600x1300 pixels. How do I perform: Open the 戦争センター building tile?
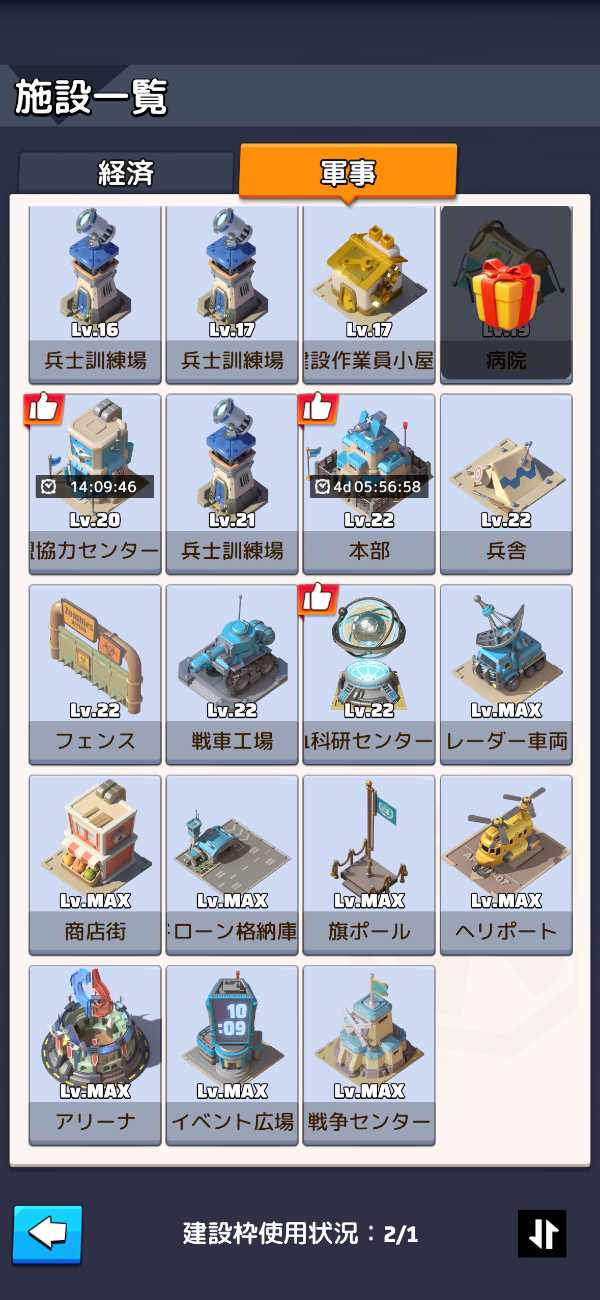point(369,1055)
